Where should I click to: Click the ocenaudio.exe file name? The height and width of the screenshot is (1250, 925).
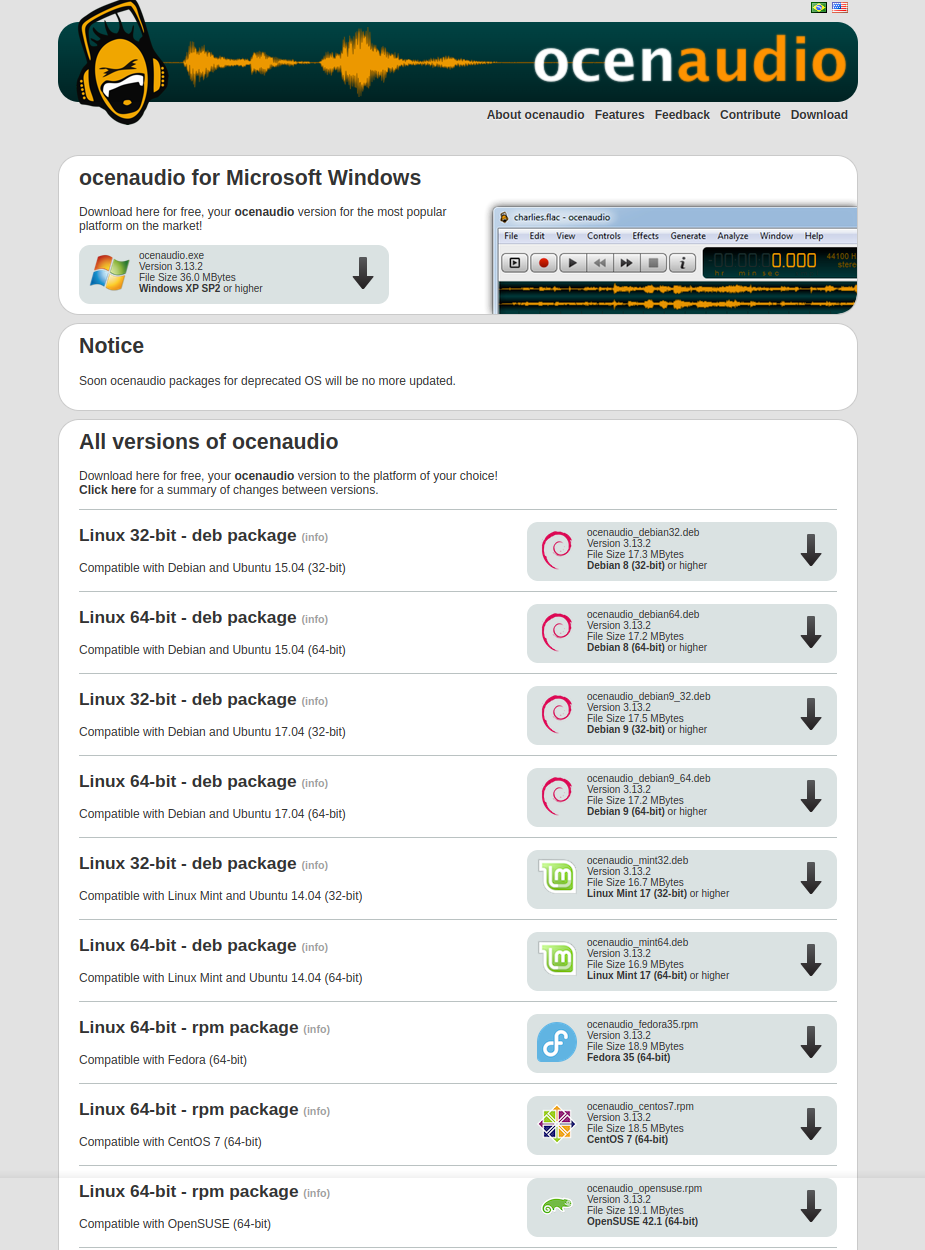[171, 256]
